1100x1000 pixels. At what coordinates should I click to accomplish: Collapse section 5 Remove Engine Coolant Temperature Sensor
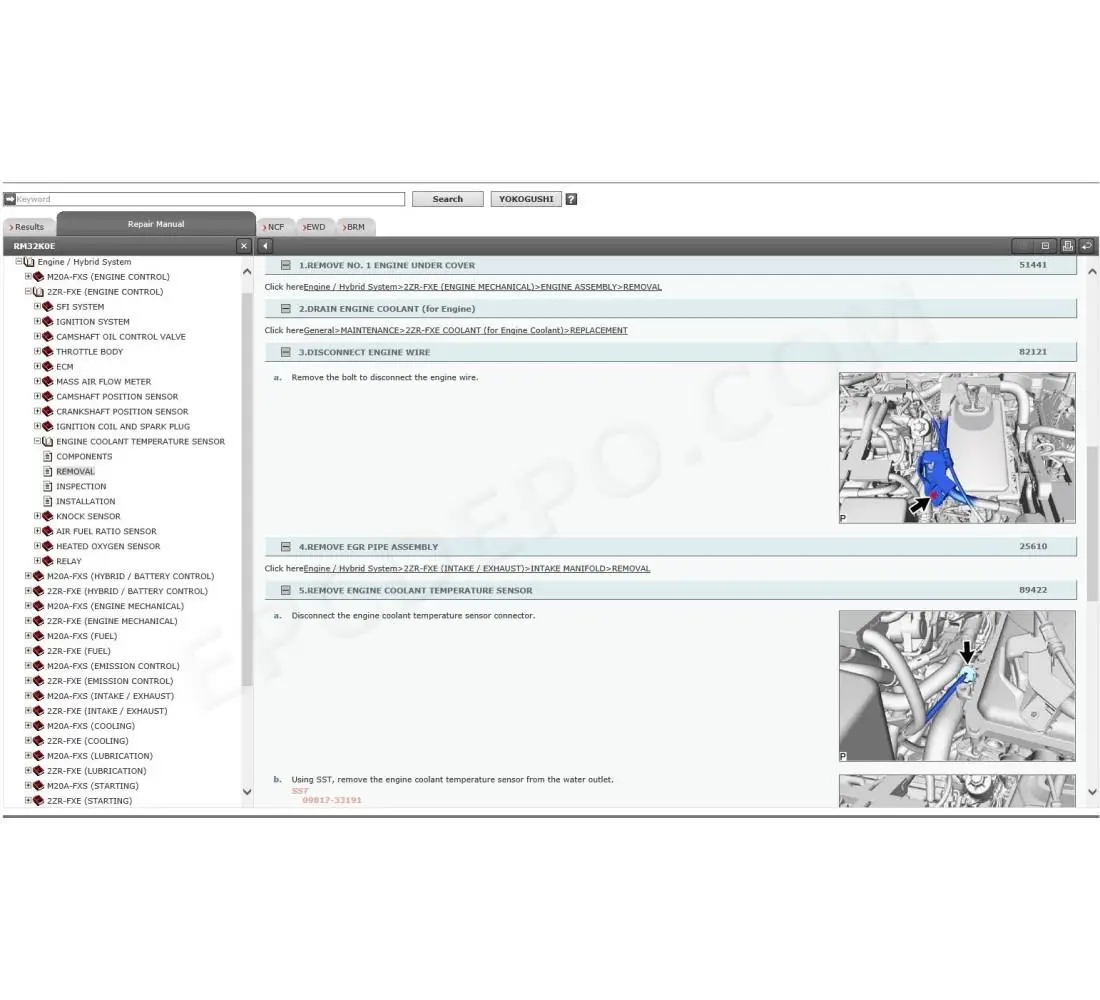tap(286, 591)
